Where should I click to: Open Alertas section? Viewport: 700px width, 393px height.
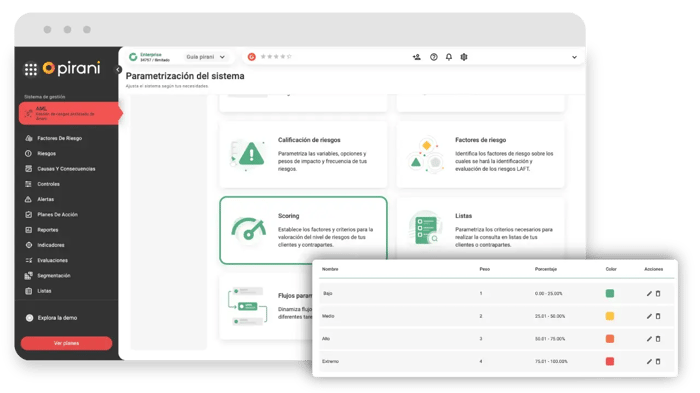click(x=46, y=199)
